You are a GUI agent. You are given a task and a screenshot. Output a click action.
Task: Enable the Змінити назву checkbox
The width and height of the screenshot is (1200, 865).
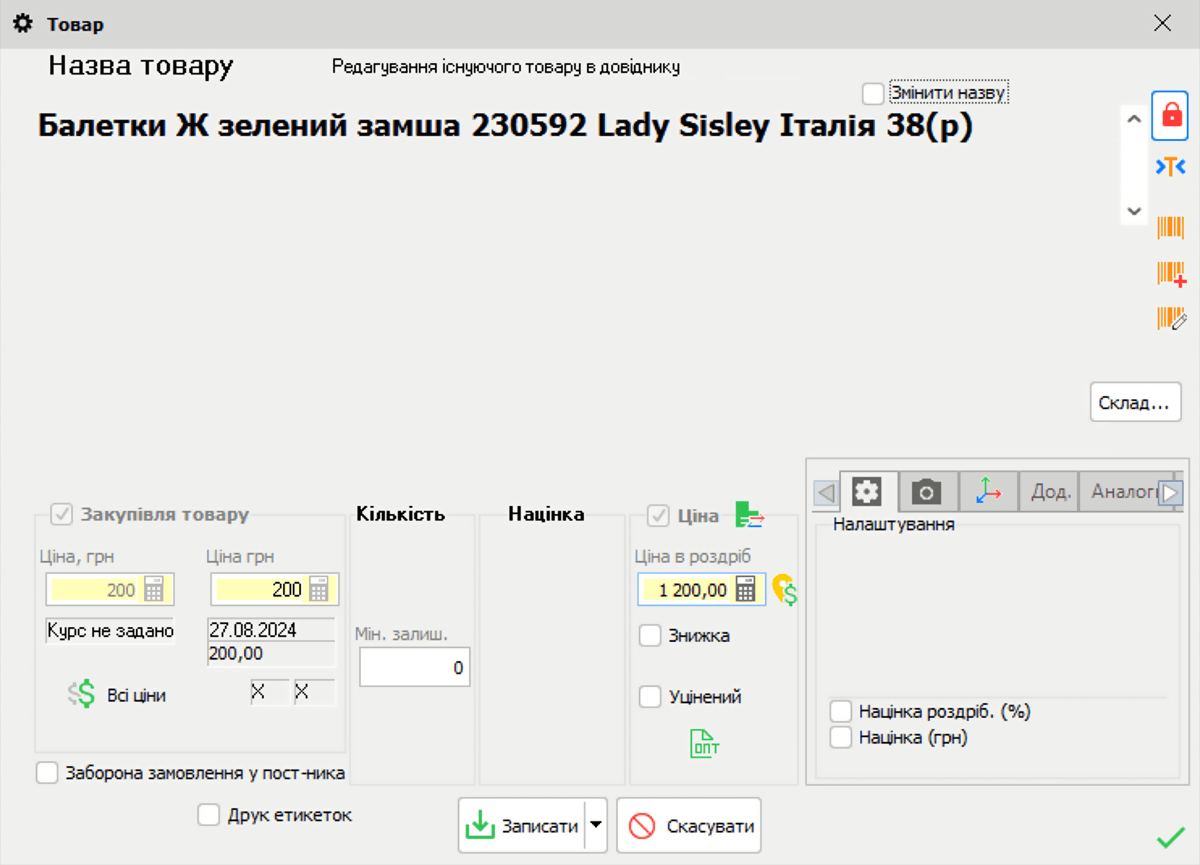873,94
